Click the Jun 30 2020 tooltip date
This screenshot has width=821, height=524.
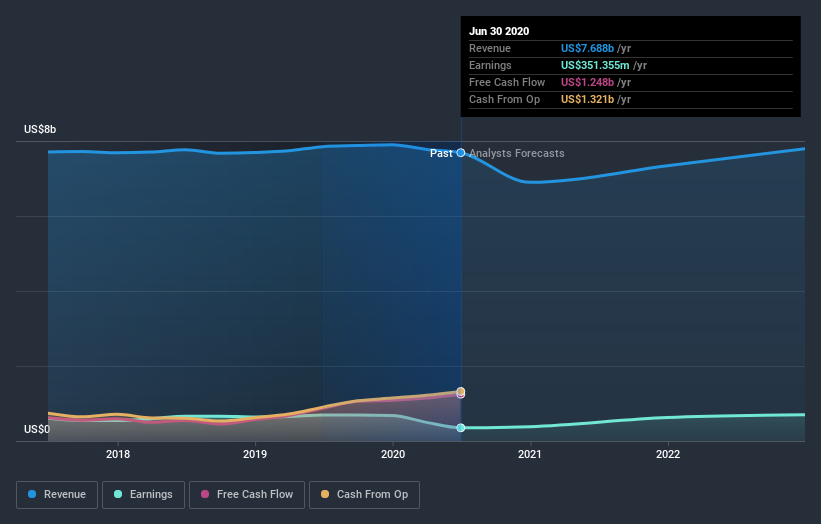pyautogui.click(x=499, y=31)
